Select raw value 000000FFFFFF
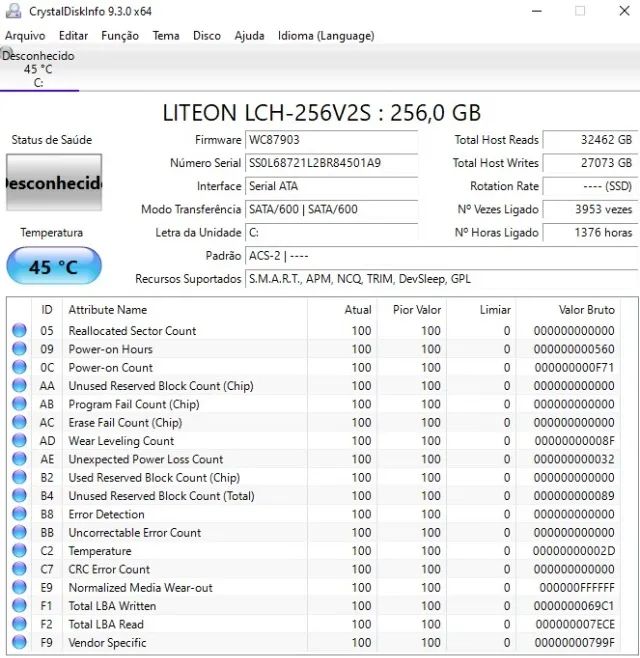Viewport: 640px width, 658px height. (x=577, y=588)
